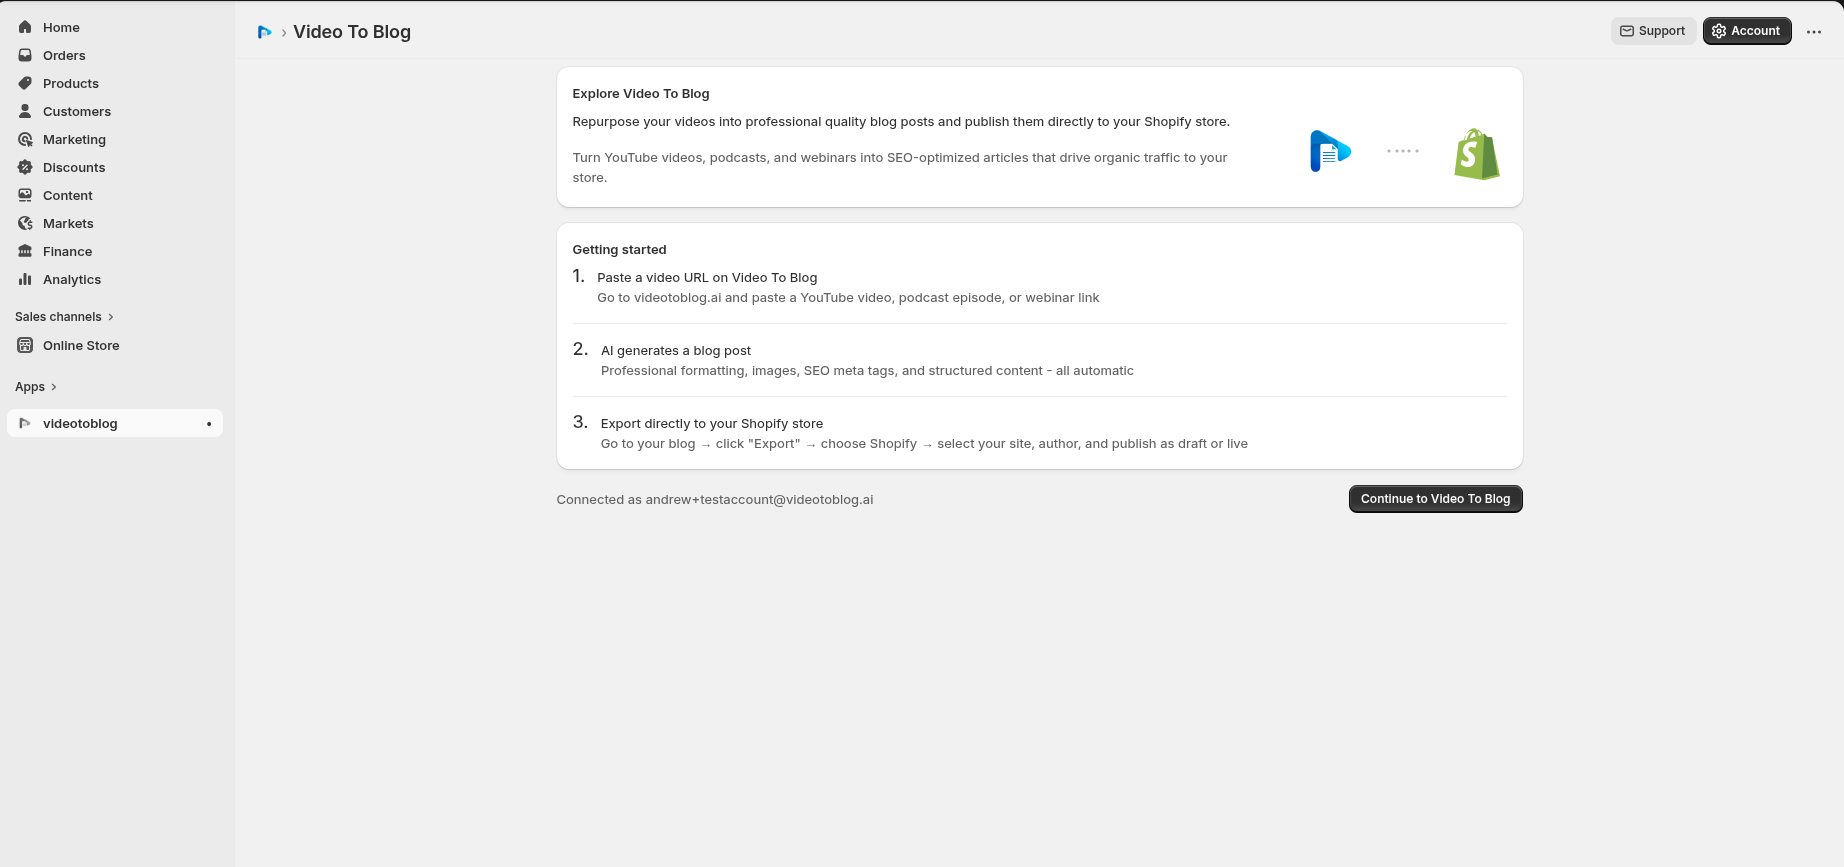Click the Video To Blog breadcrumb logo
The height and width of the screenshot is (867, 1844).
click(x=264, y=32)
